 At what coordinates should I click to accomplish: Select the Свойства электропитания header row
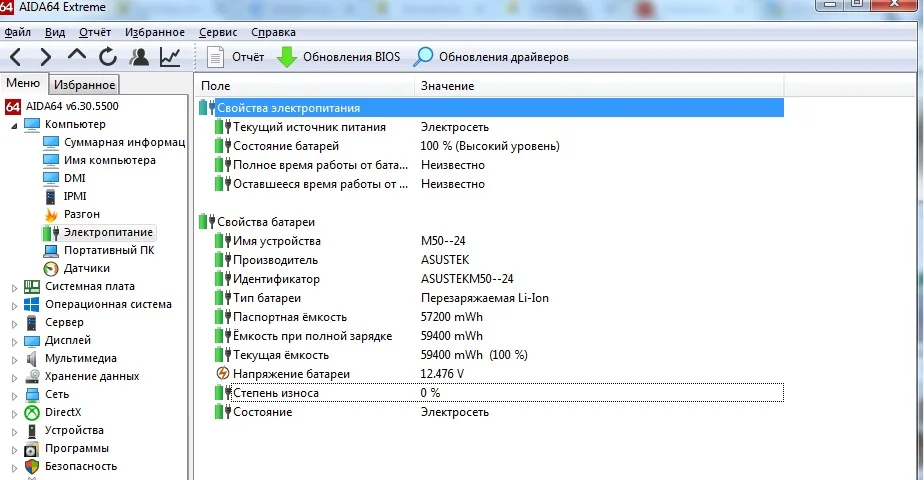pyautogui.click(x=491, y=108)
